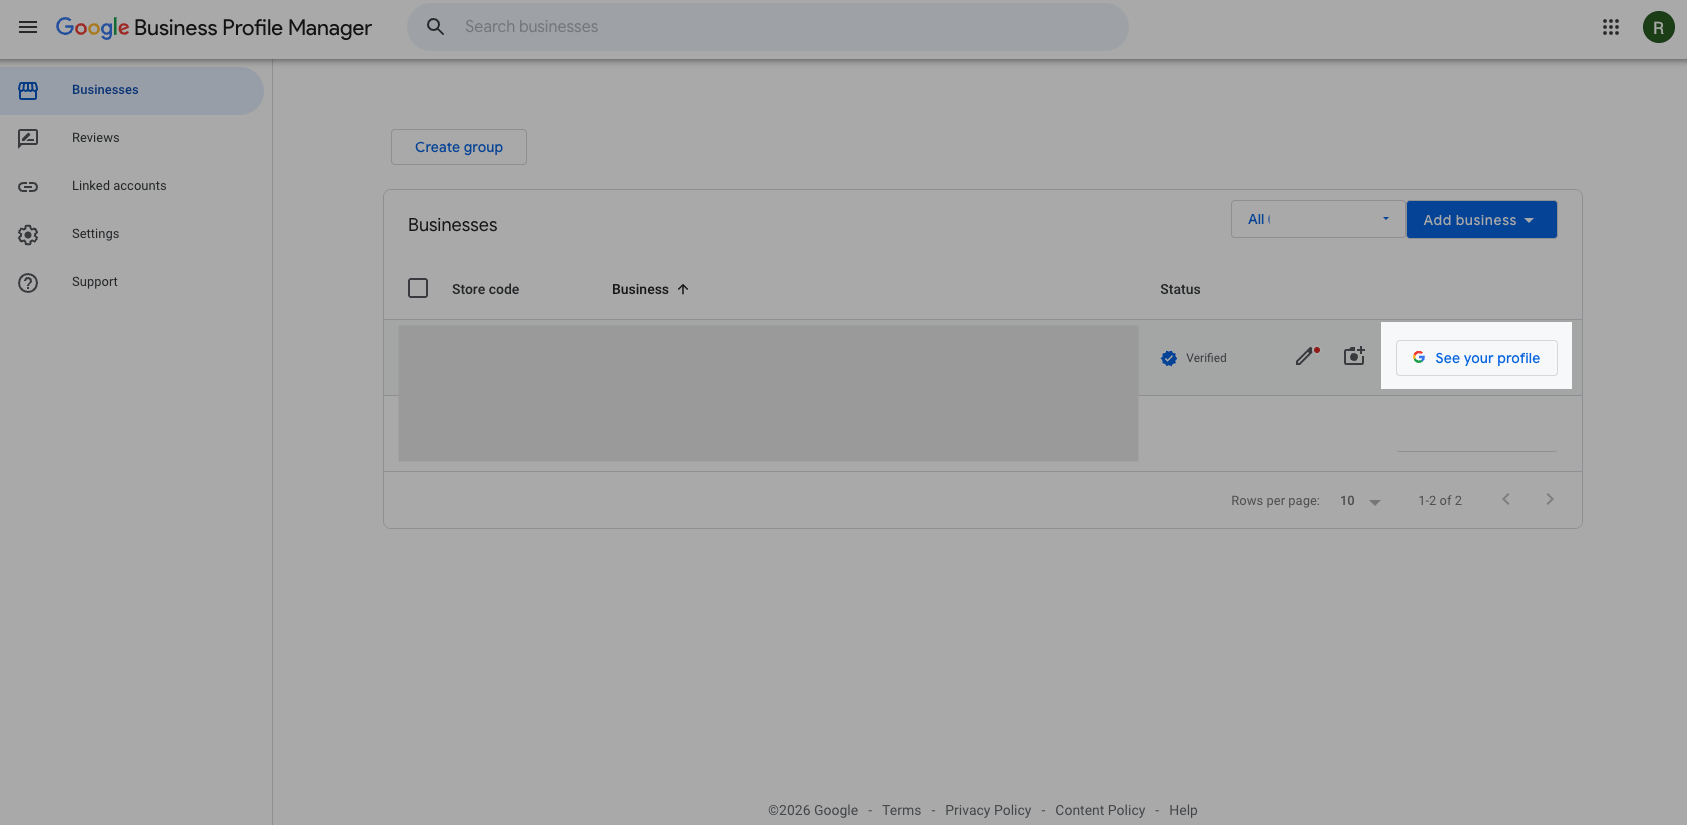Viewport: 1687px width, 825px height.
Task: Open Support in the sidebar
Action: point(132,282)
